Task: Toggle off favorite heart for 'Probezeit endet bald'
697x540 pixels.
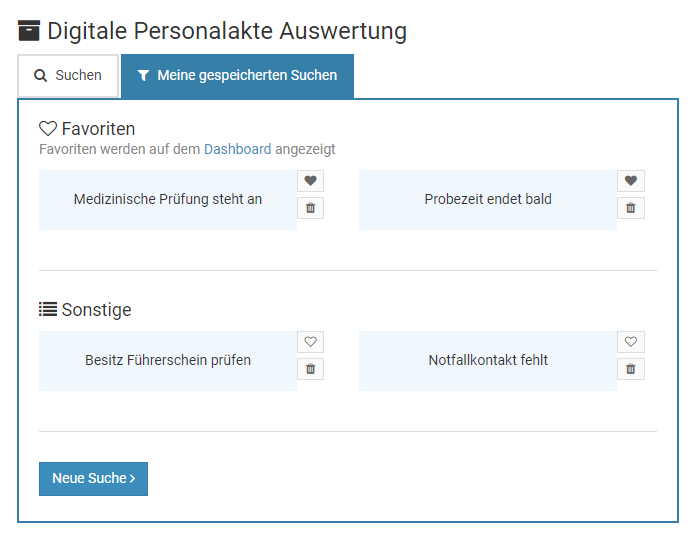Action: click(x=630, y=181)
